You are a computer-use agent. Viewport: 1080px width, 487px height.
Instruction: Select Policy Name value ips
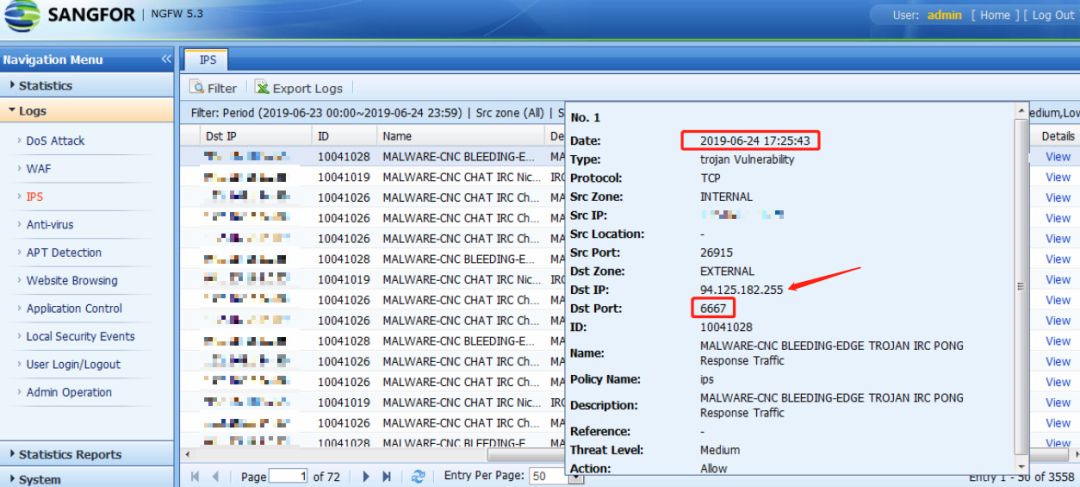pos(707,379)
